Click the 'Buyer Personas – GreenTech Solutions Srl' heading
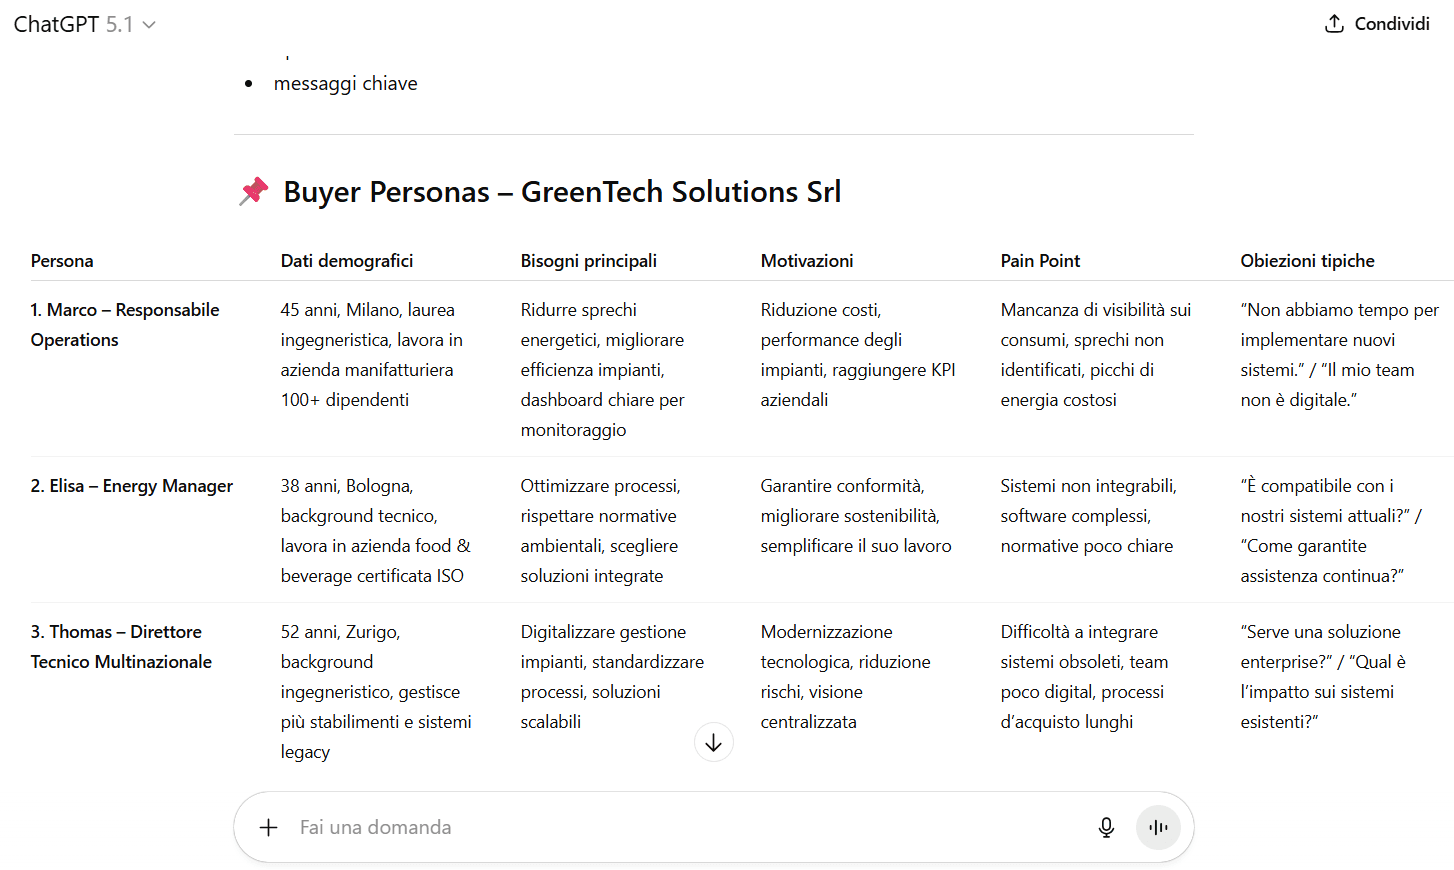Viewport: 1454px width, 870px height. click(562, 191)
